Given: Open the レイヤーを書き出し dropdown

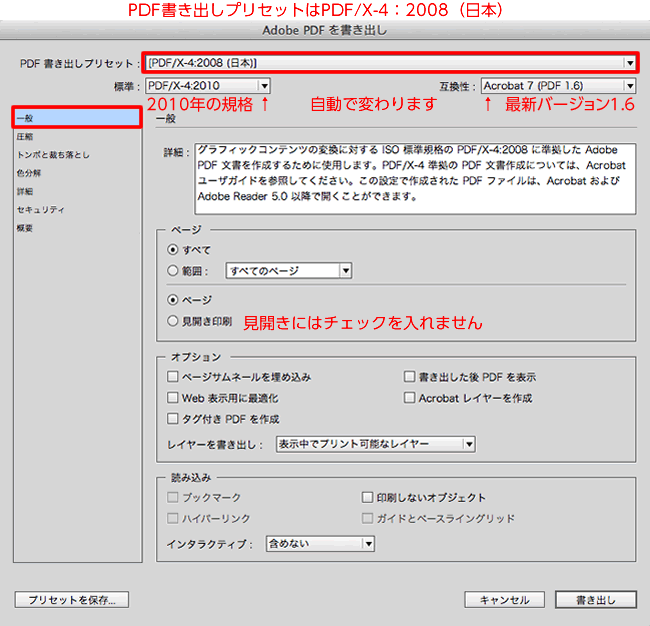Looking at the screenshot, I should click(x=376, y=444).
